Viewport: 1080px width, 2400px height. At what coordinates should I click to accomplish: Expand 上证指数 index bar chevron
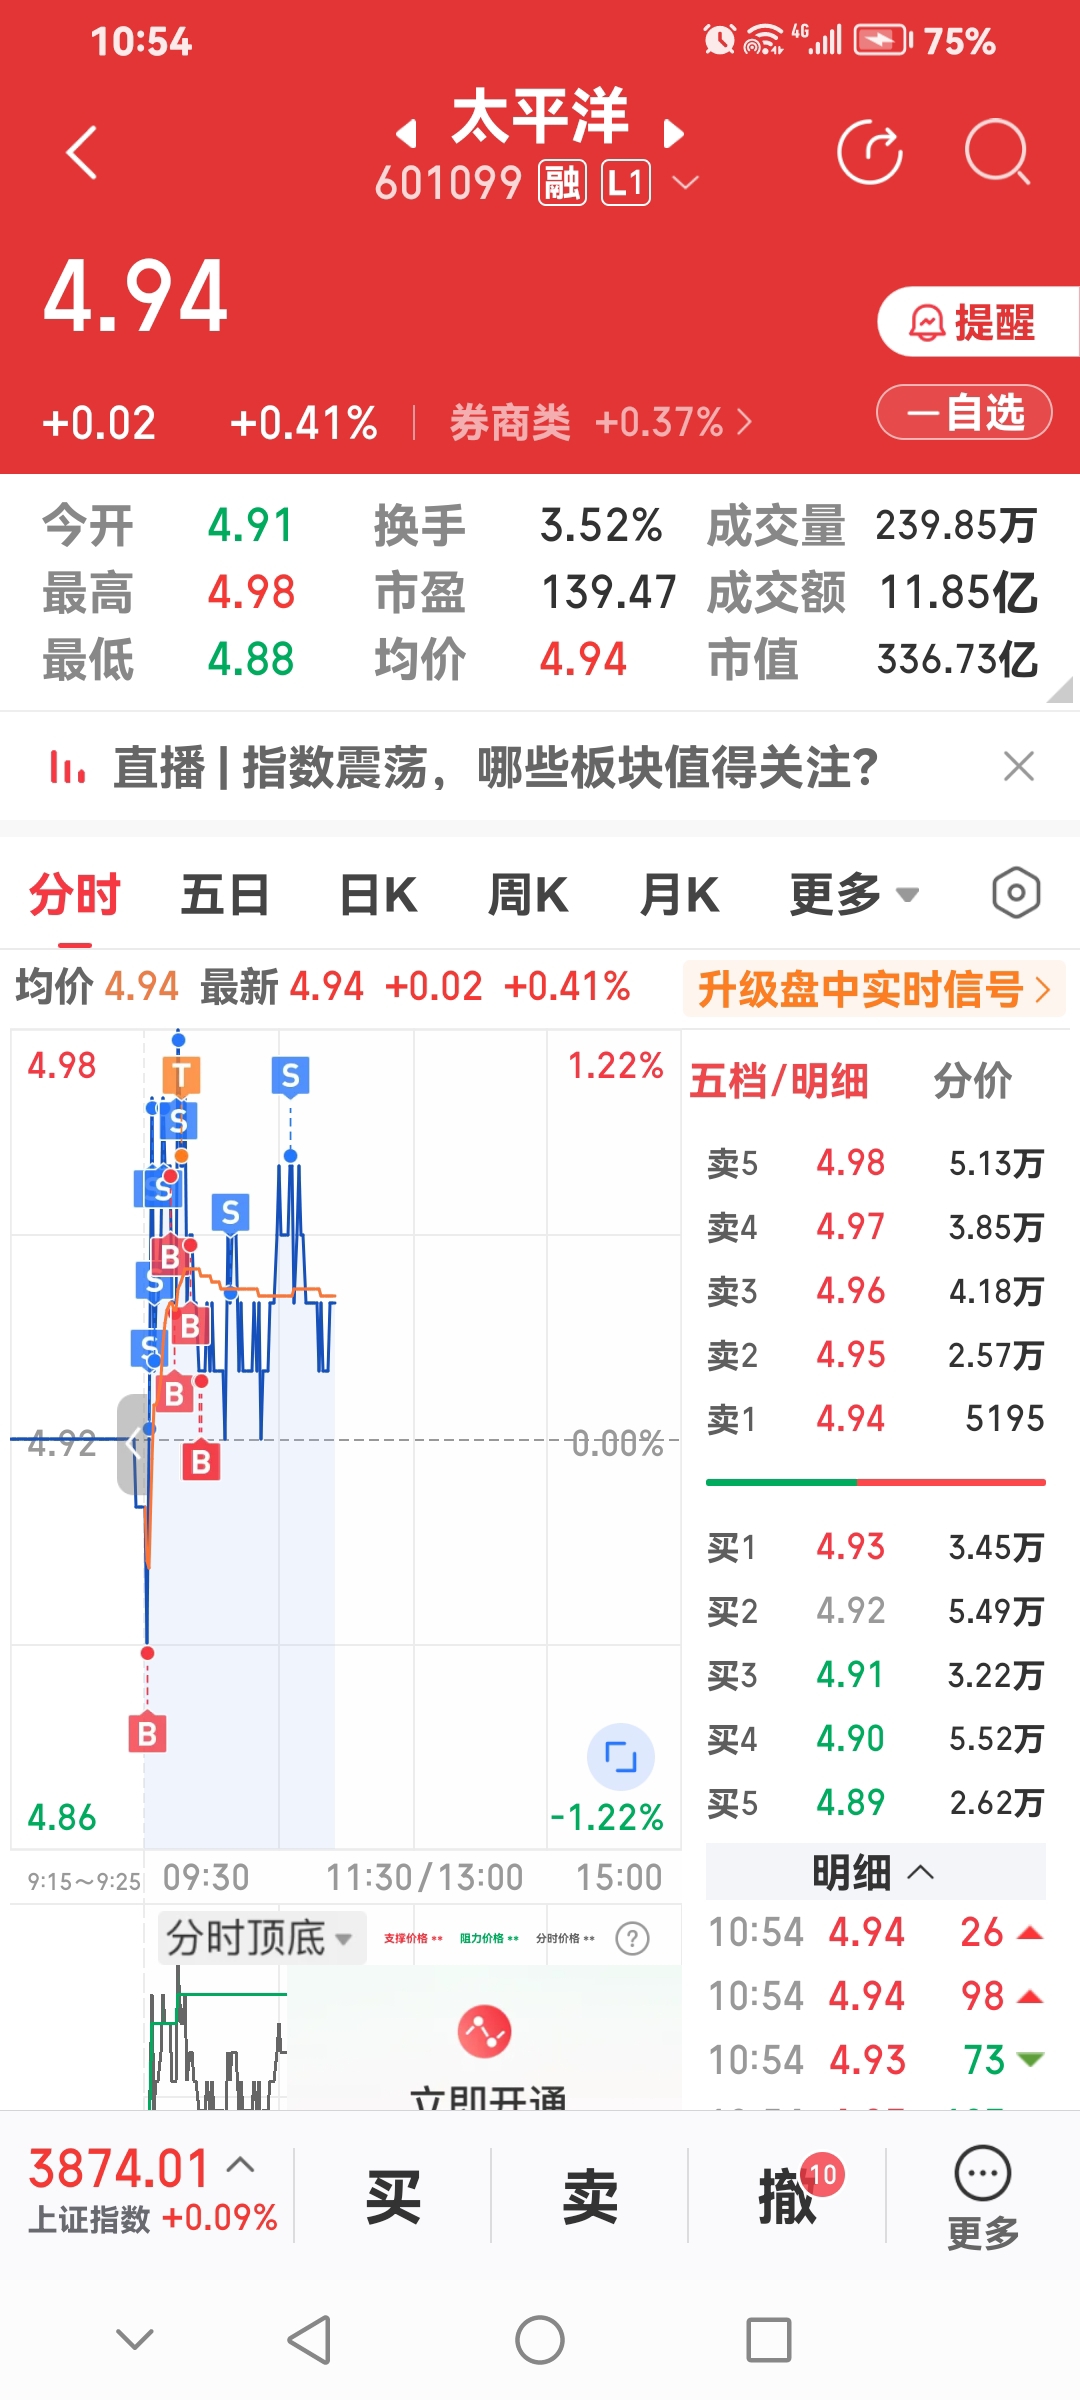pyautogui.click(x=240, y=2165)
